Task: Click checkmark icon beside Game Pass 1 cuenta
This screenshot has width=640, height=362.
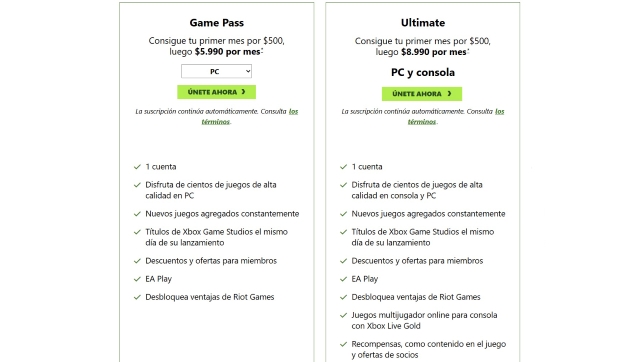Action: point(137,167)
